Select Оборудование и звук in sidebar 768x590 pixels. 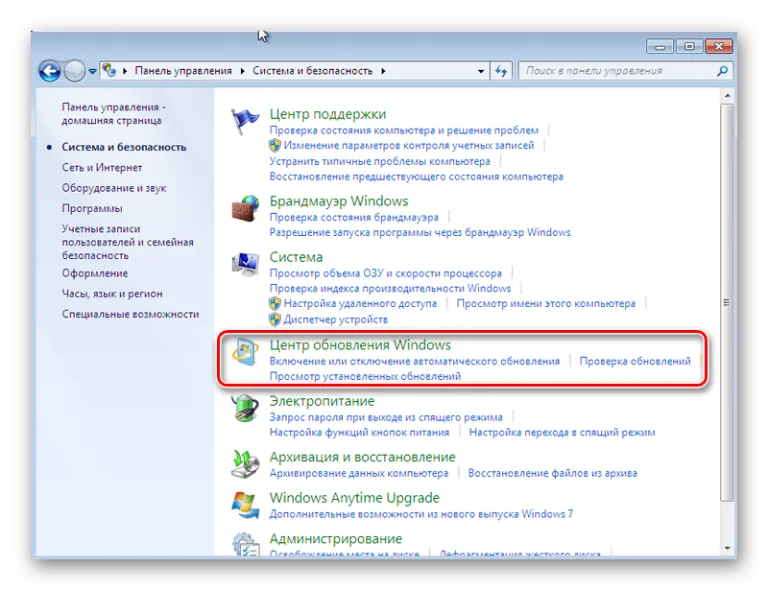point(114,188)
